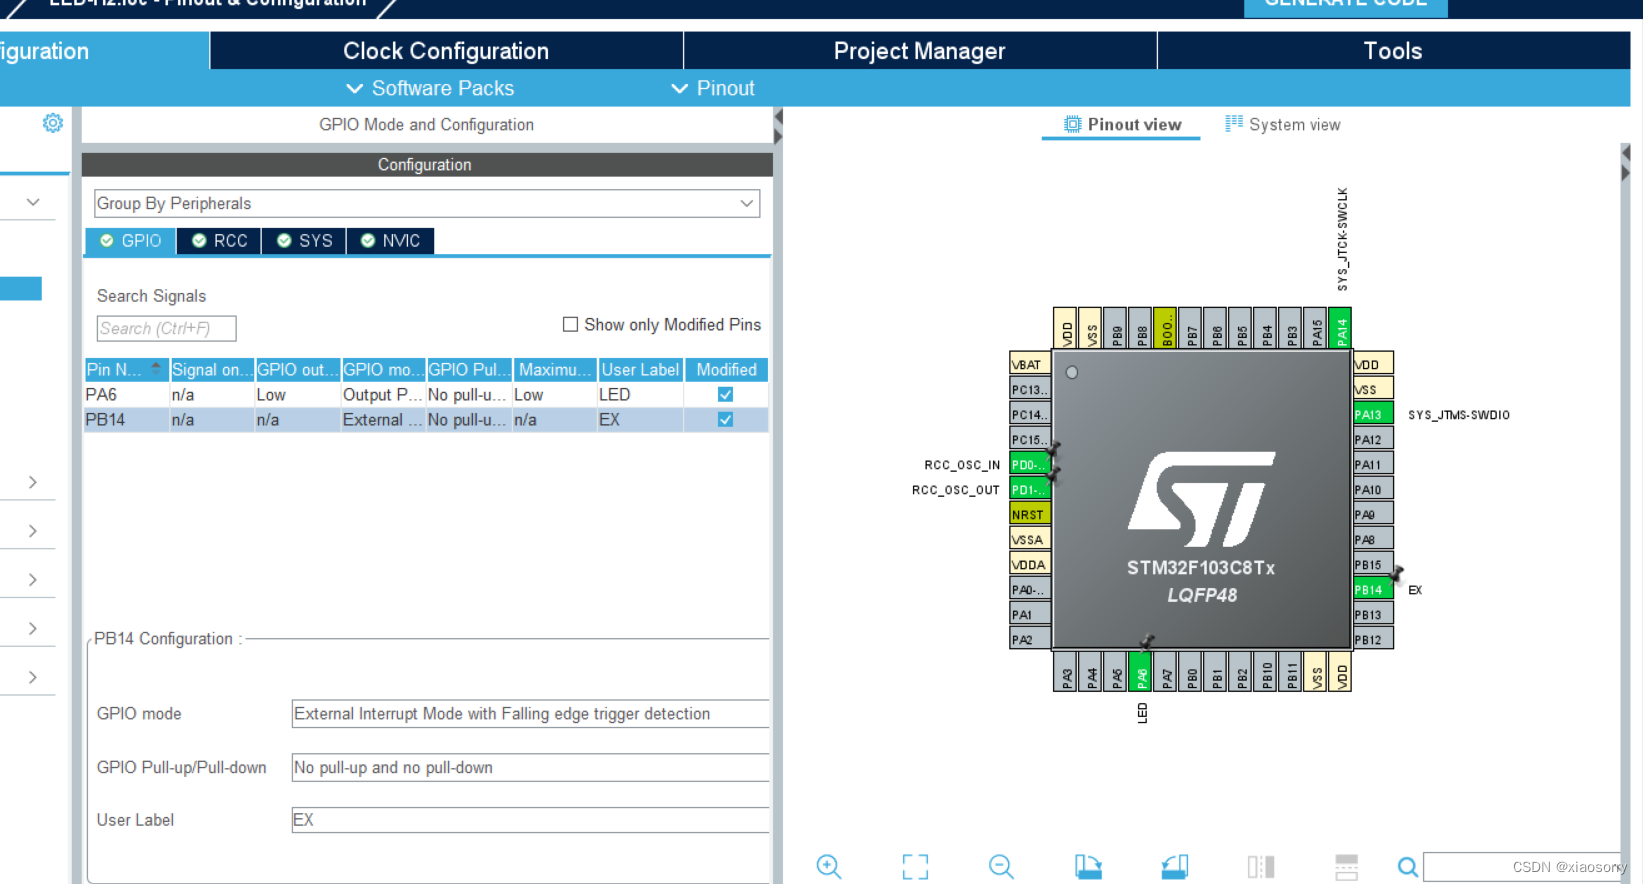Click the split view layout icon

click(x=1347, y=867)
